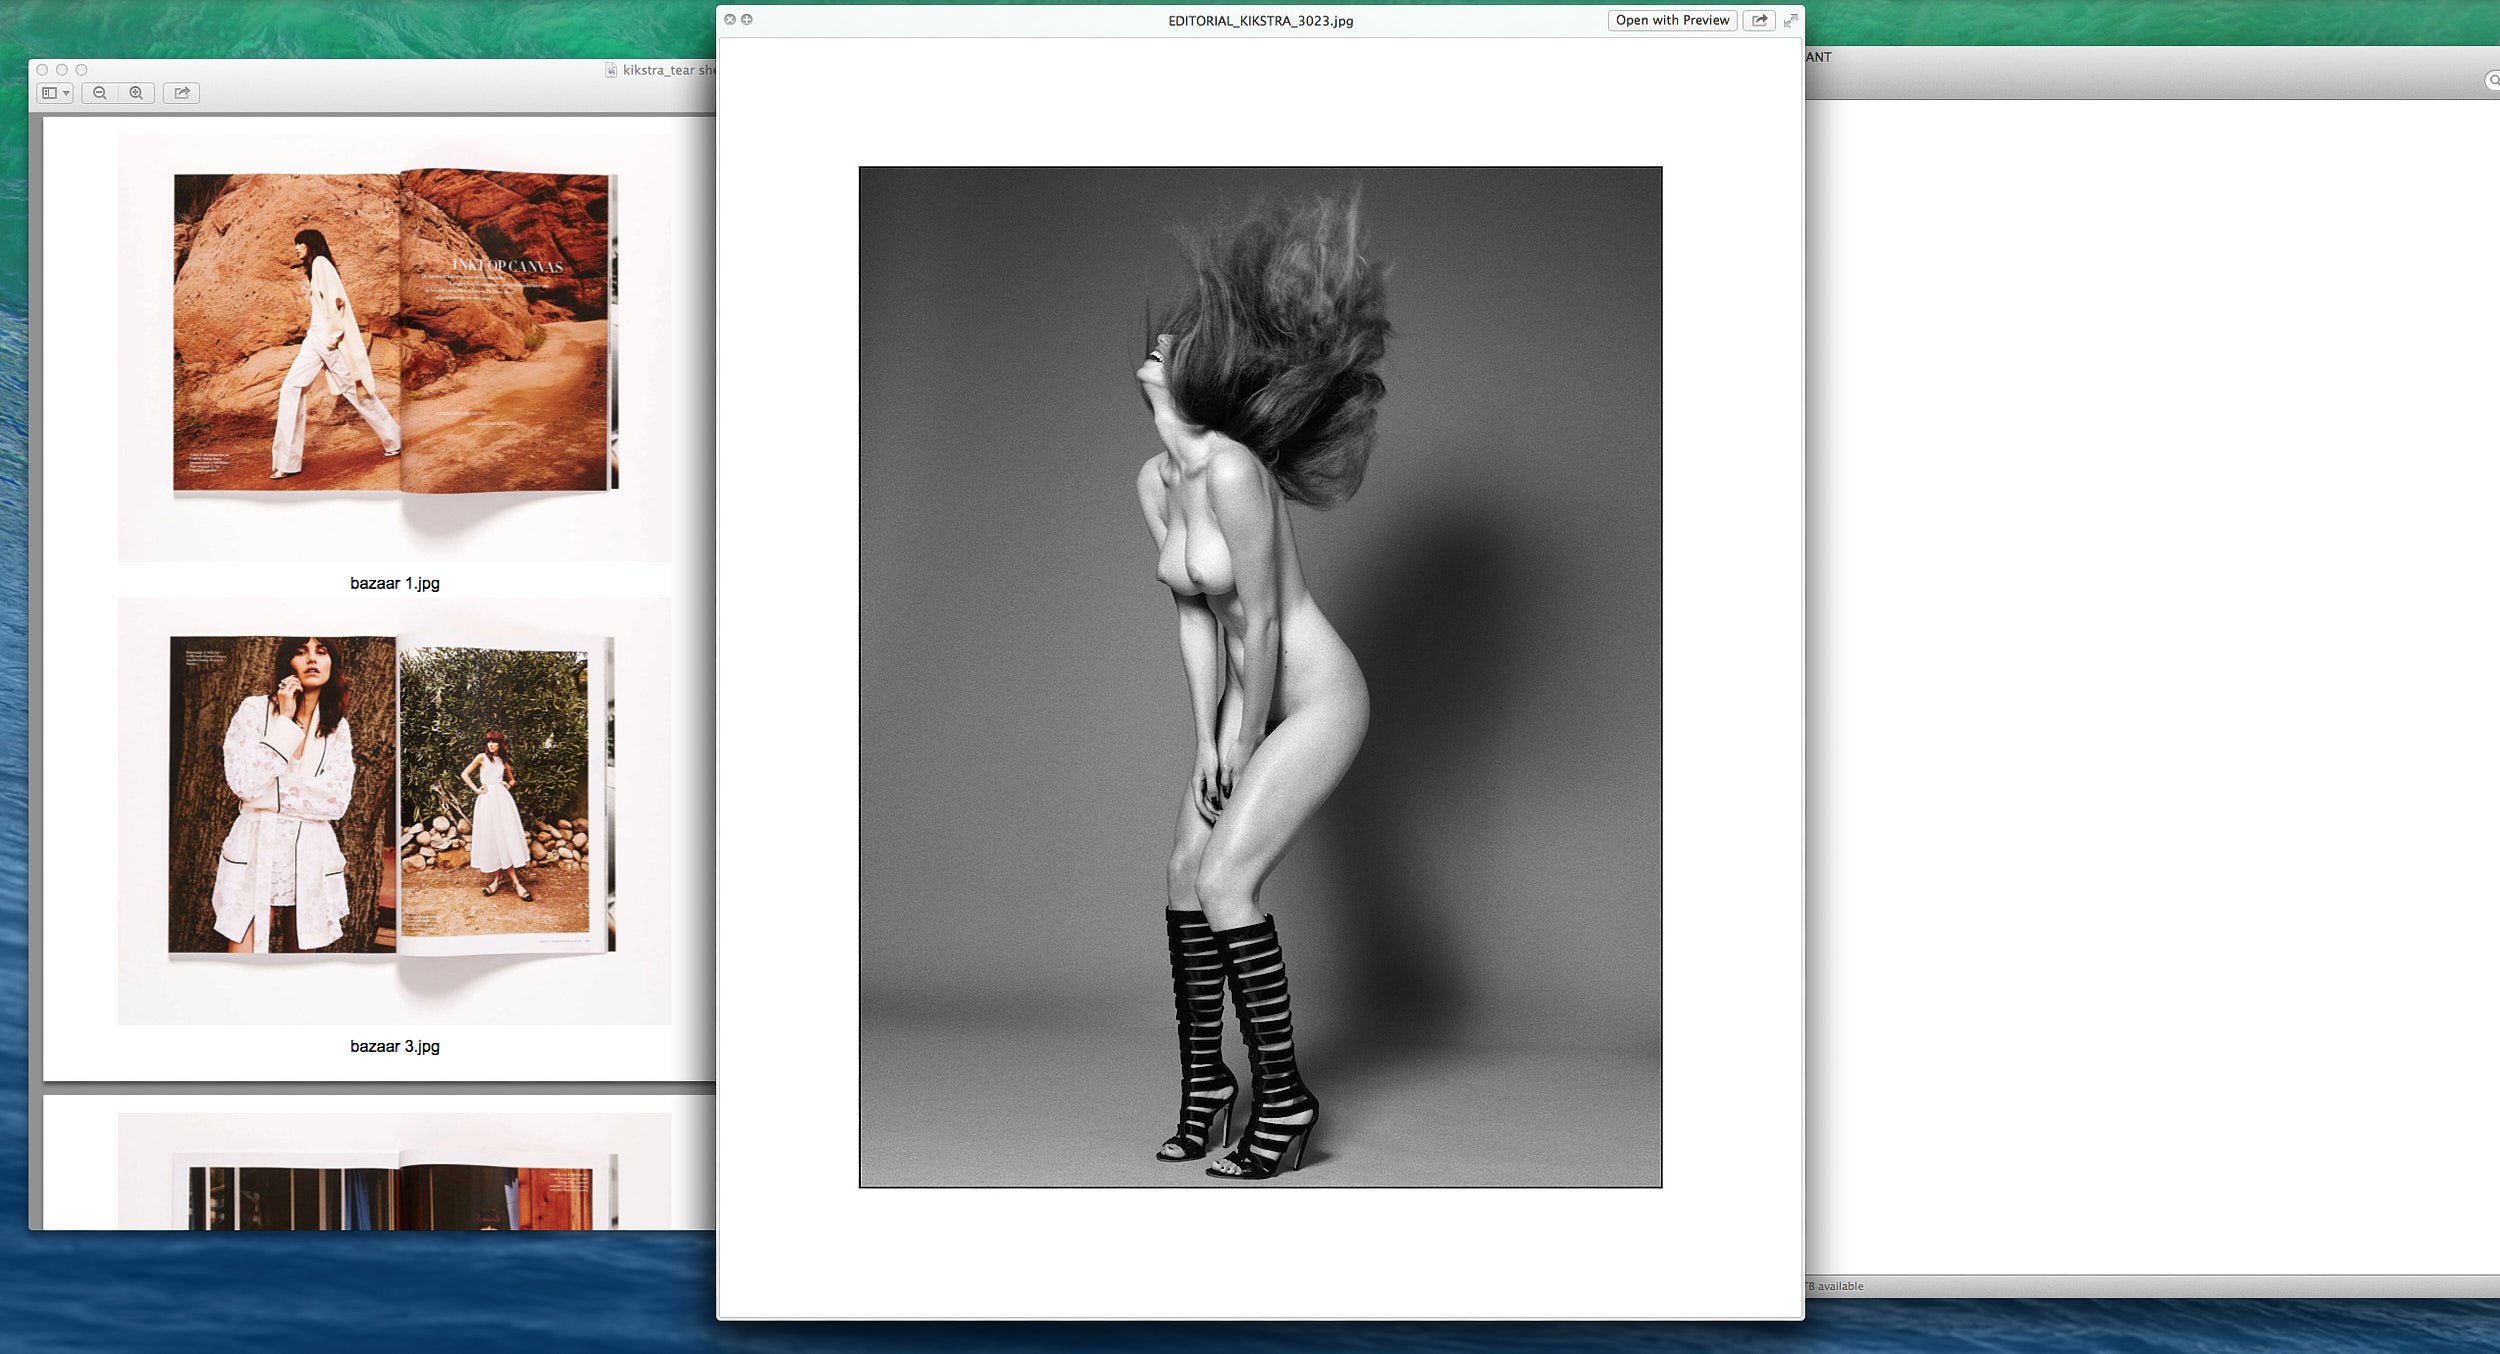The image size is (2500, 1354).
Task: Zoom in on the kikstra_tear document
Action: (137, 93)
